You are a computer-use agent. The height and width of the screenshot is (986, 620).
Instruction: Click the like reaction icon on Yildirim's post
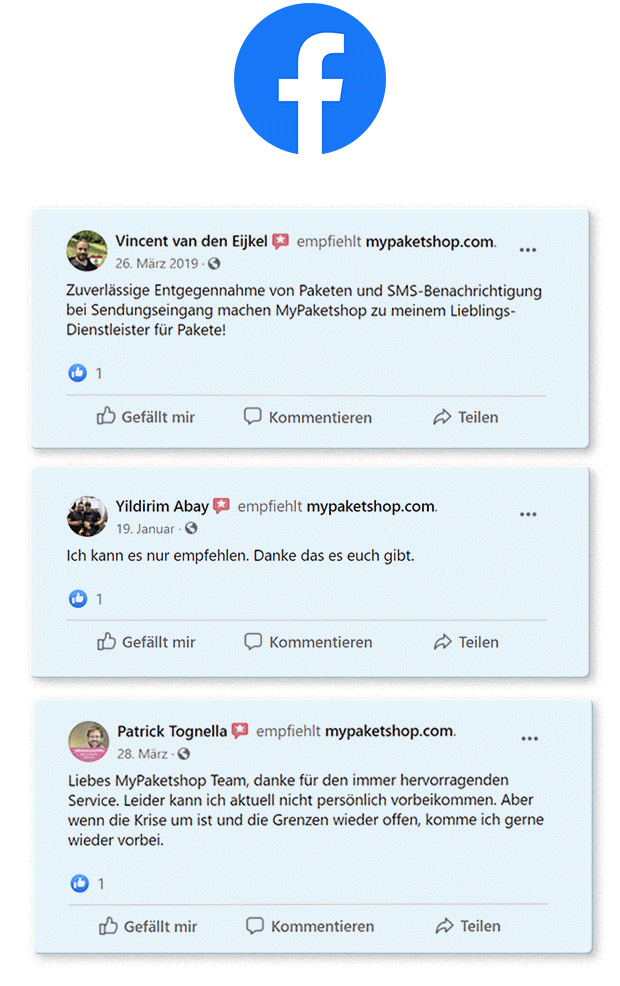pos(78,599)
